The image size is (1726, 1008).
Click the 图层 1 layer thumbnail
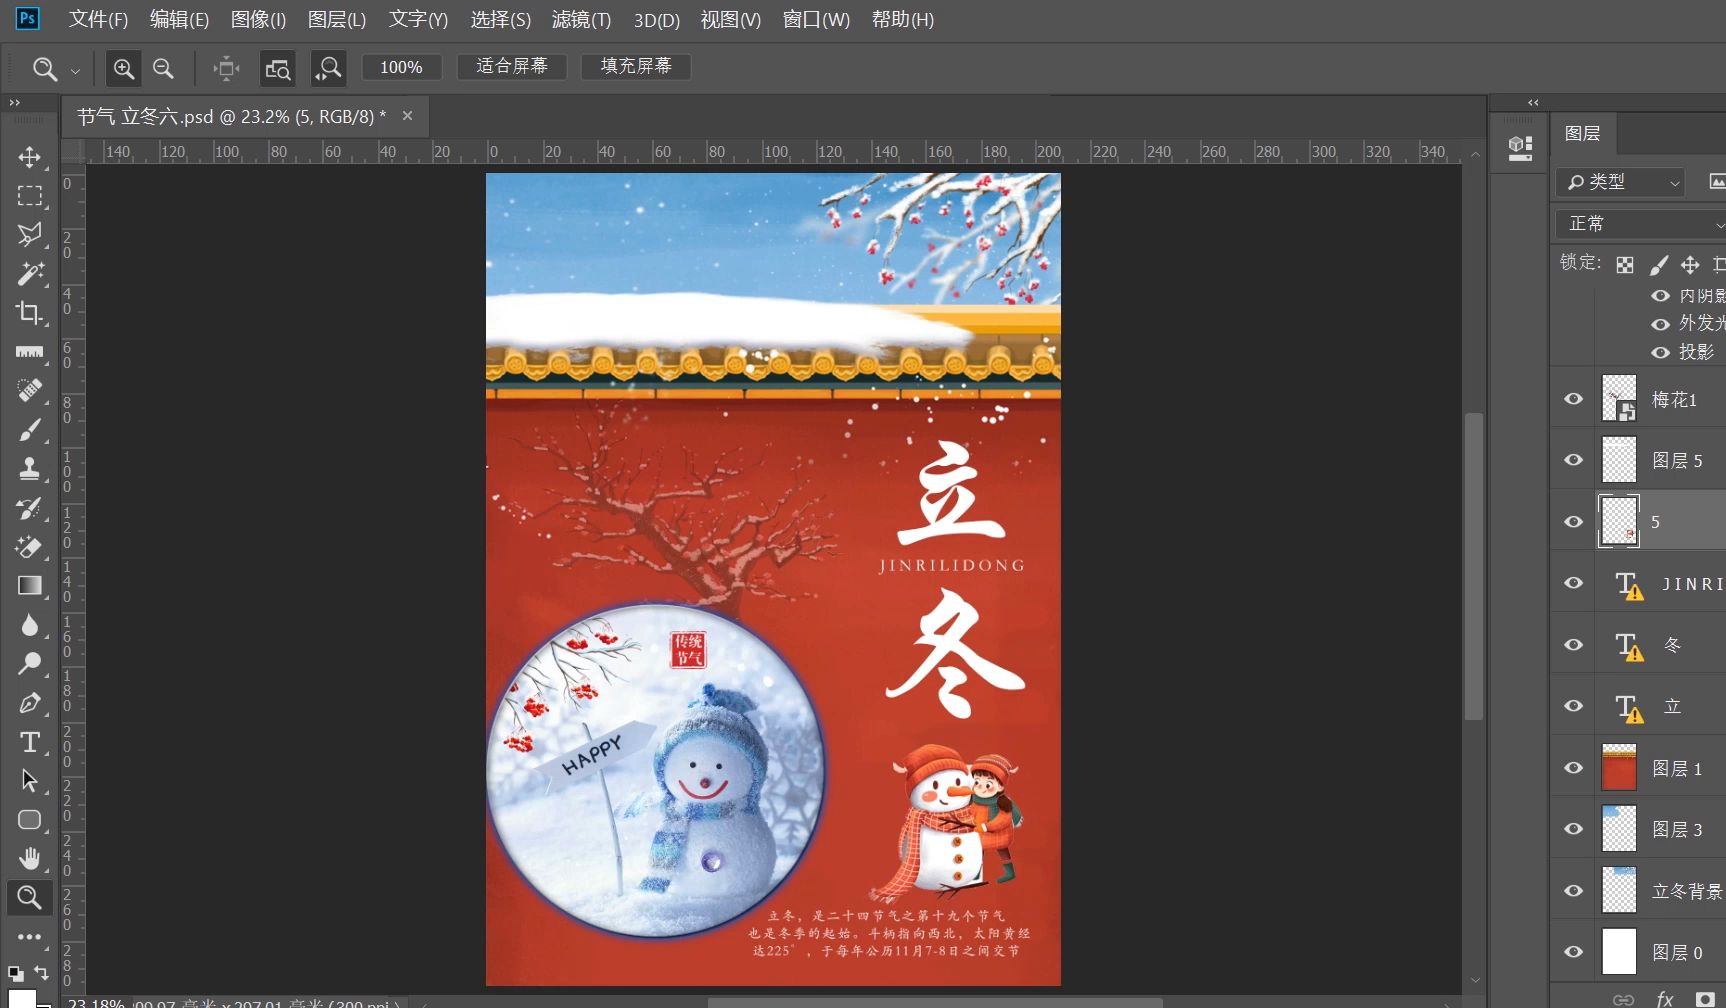coord(1618,767)
